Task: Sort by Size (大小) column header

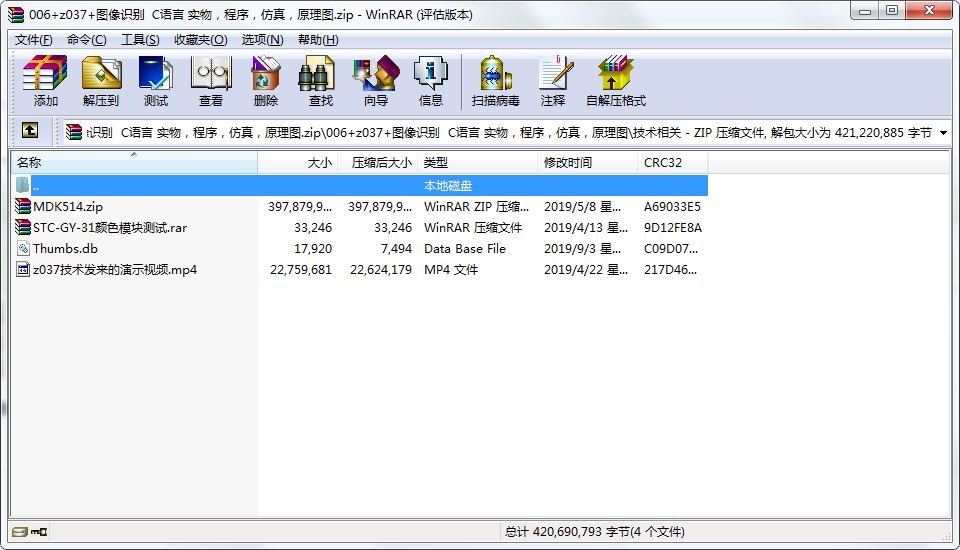Action: 298,163
